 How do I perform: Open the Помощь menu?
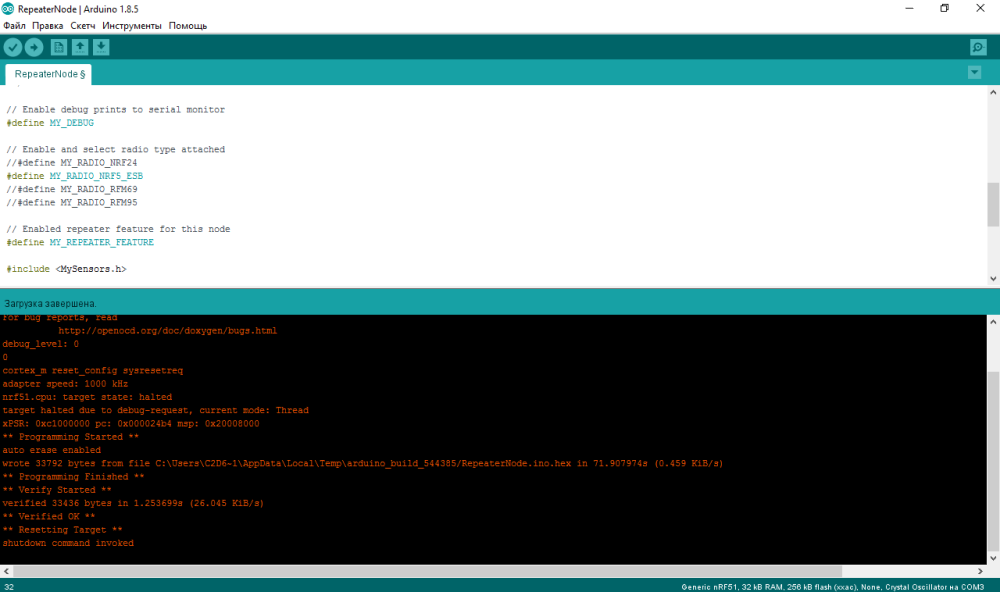click(x=188, y=25)
